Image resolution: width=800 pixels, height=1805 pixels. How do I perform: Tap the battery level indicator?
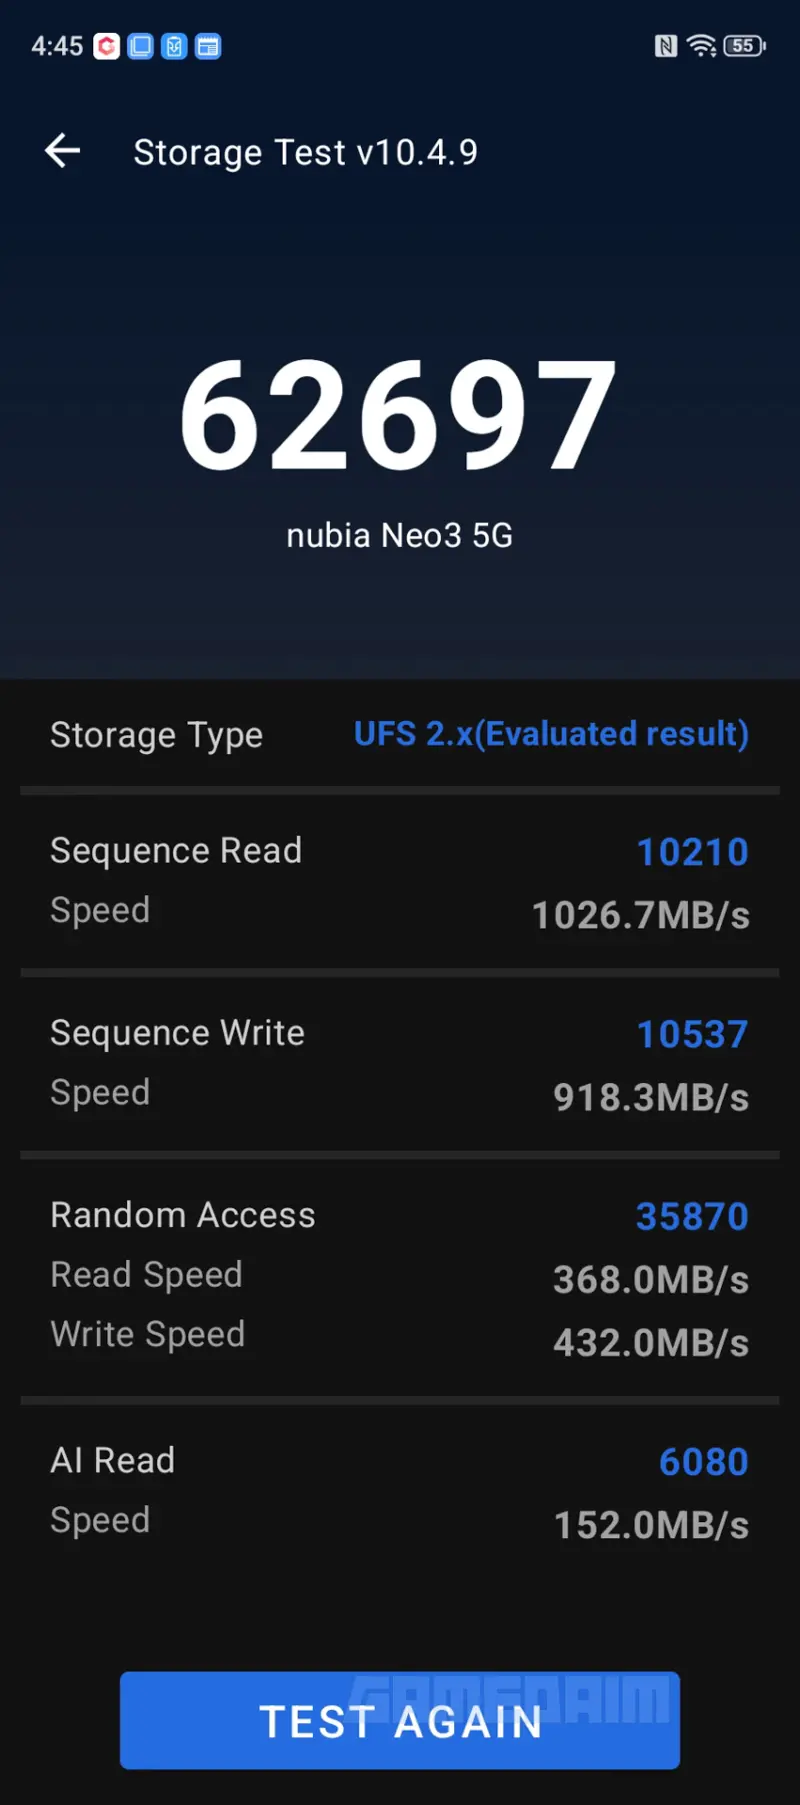coord(744,46)
